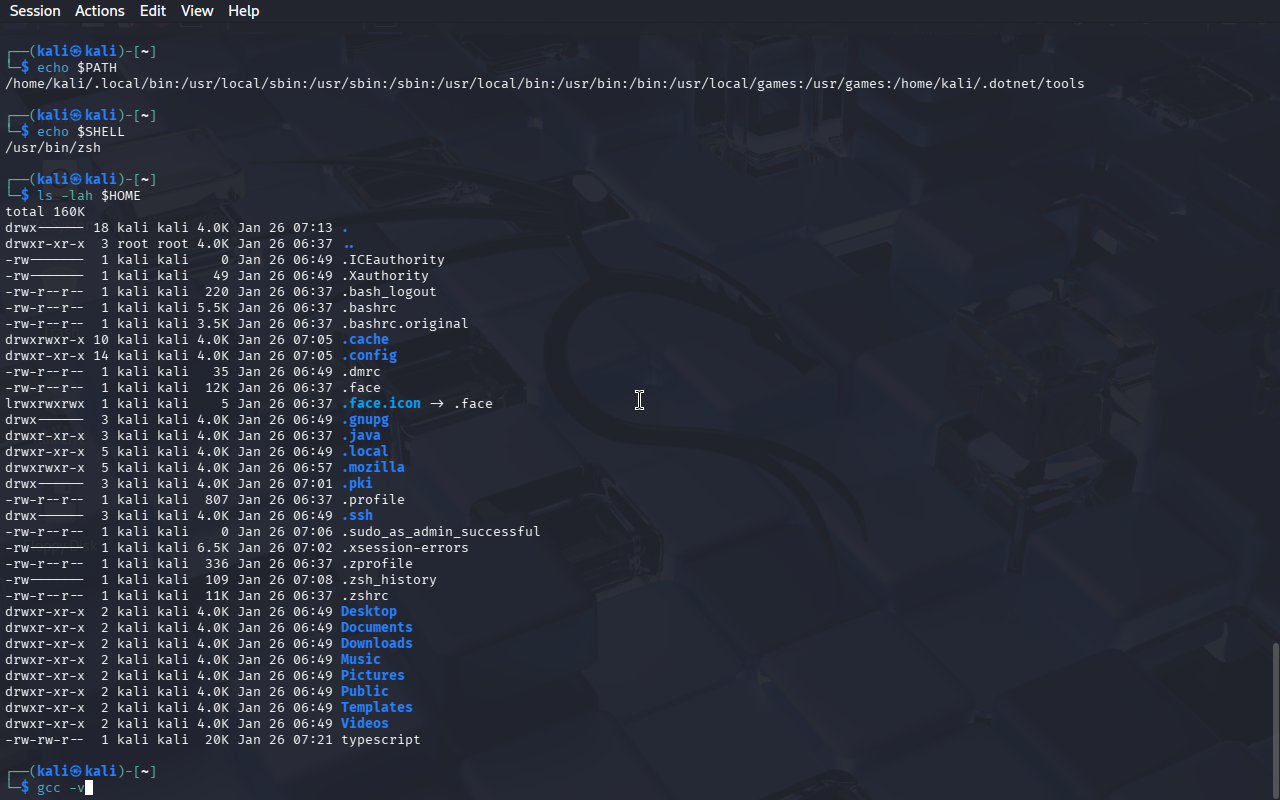Image resolution: width=1280 pixels, height=800 pixels.
Task: Click the Downloads directory entry
Action: [376, 644]
